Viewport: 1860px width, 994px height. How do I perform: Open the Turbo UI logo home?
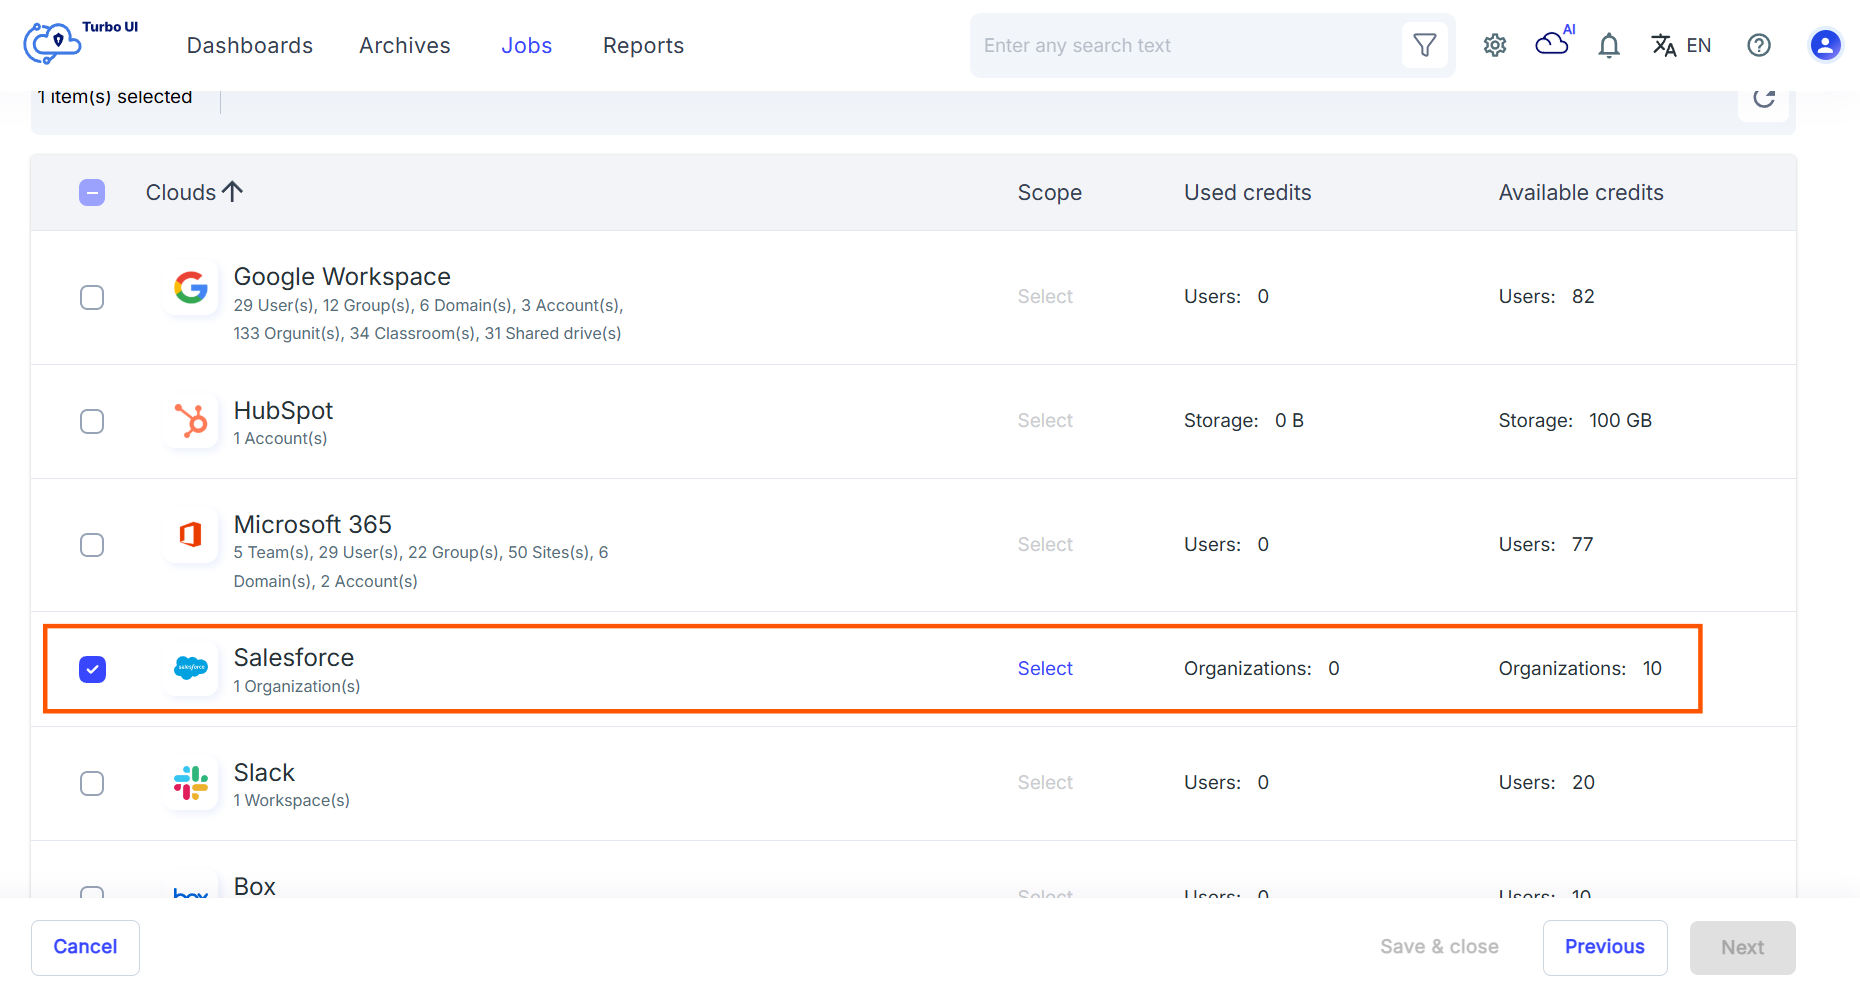[80, 42]
